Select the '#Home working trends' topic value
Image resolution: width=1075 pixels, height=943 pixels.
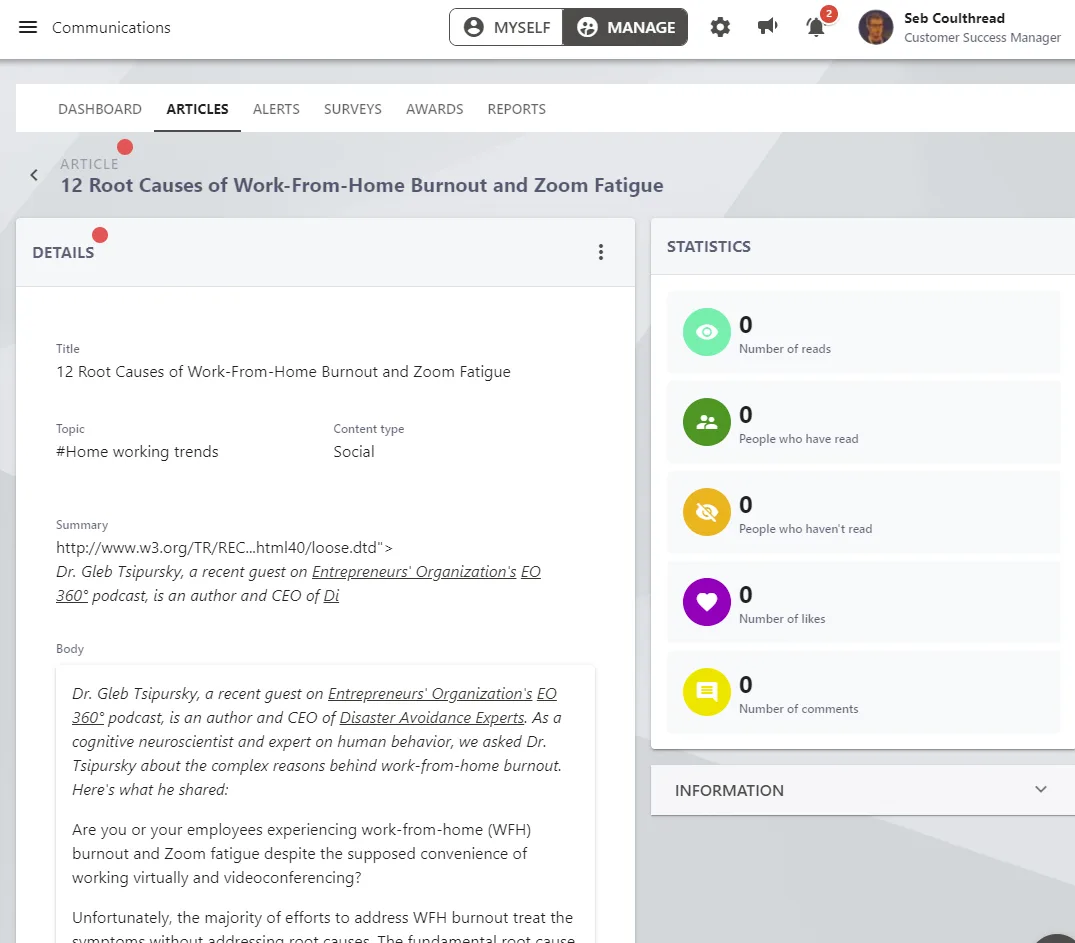click(x=137, y=452)
